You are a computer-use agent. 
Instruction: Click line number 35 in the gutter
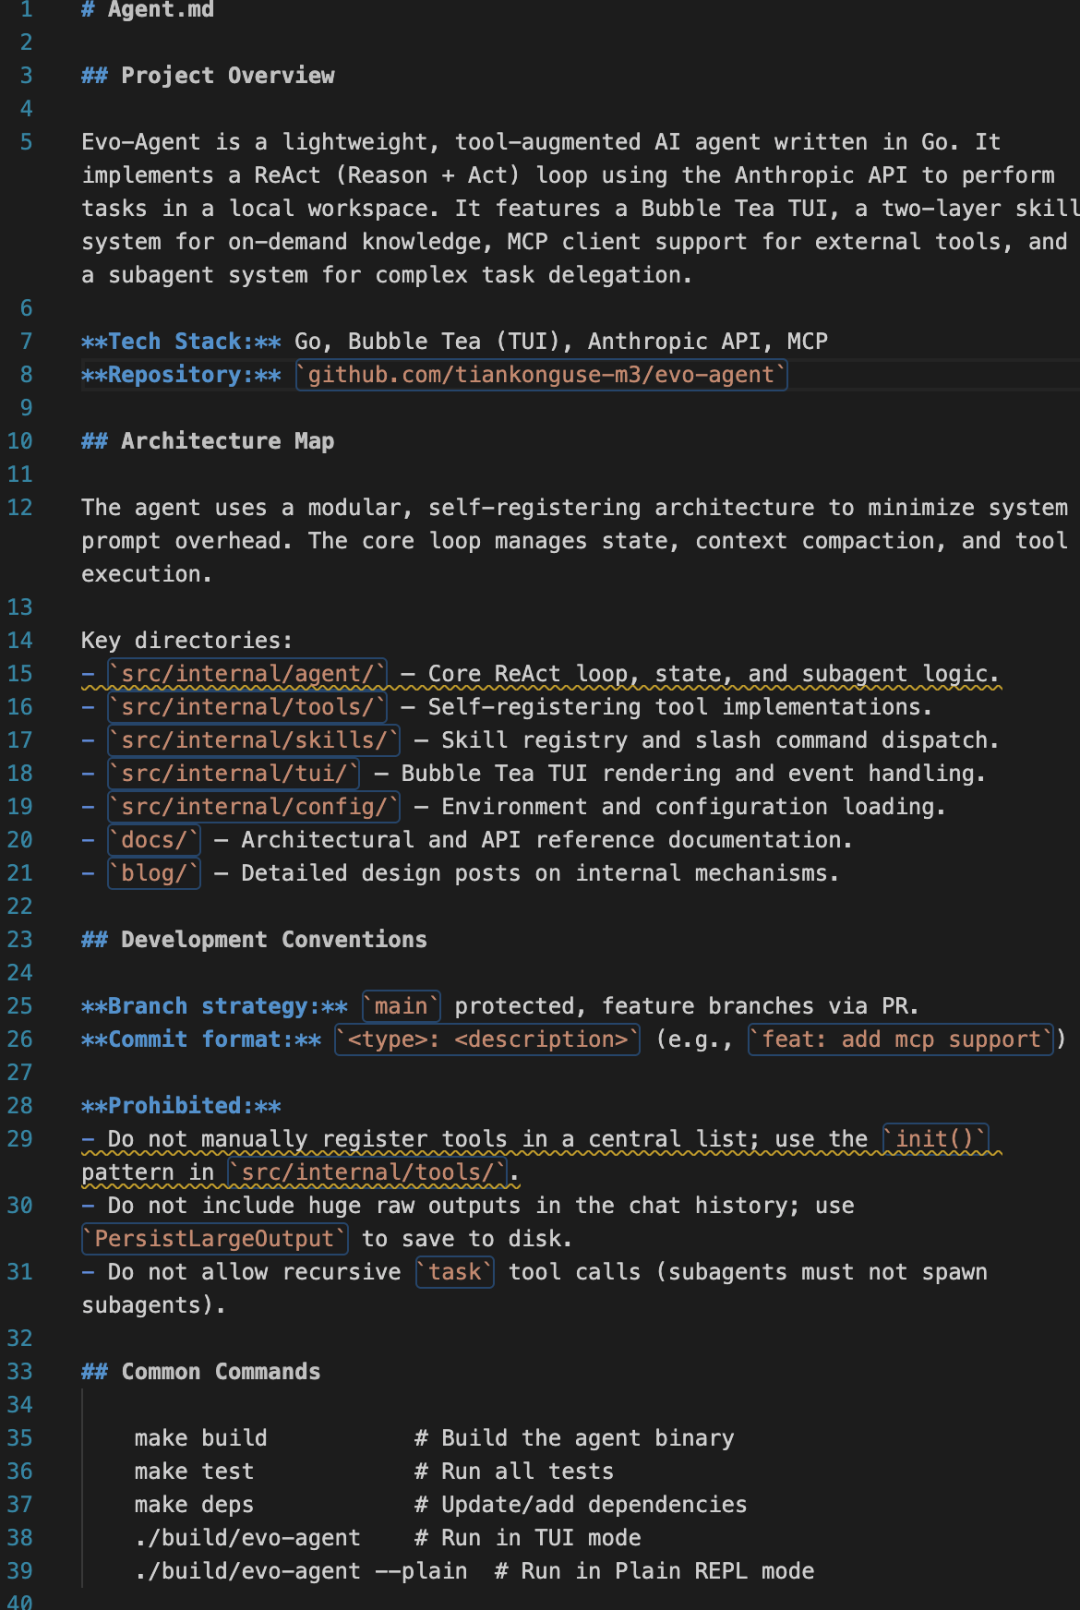point(20,1438)
